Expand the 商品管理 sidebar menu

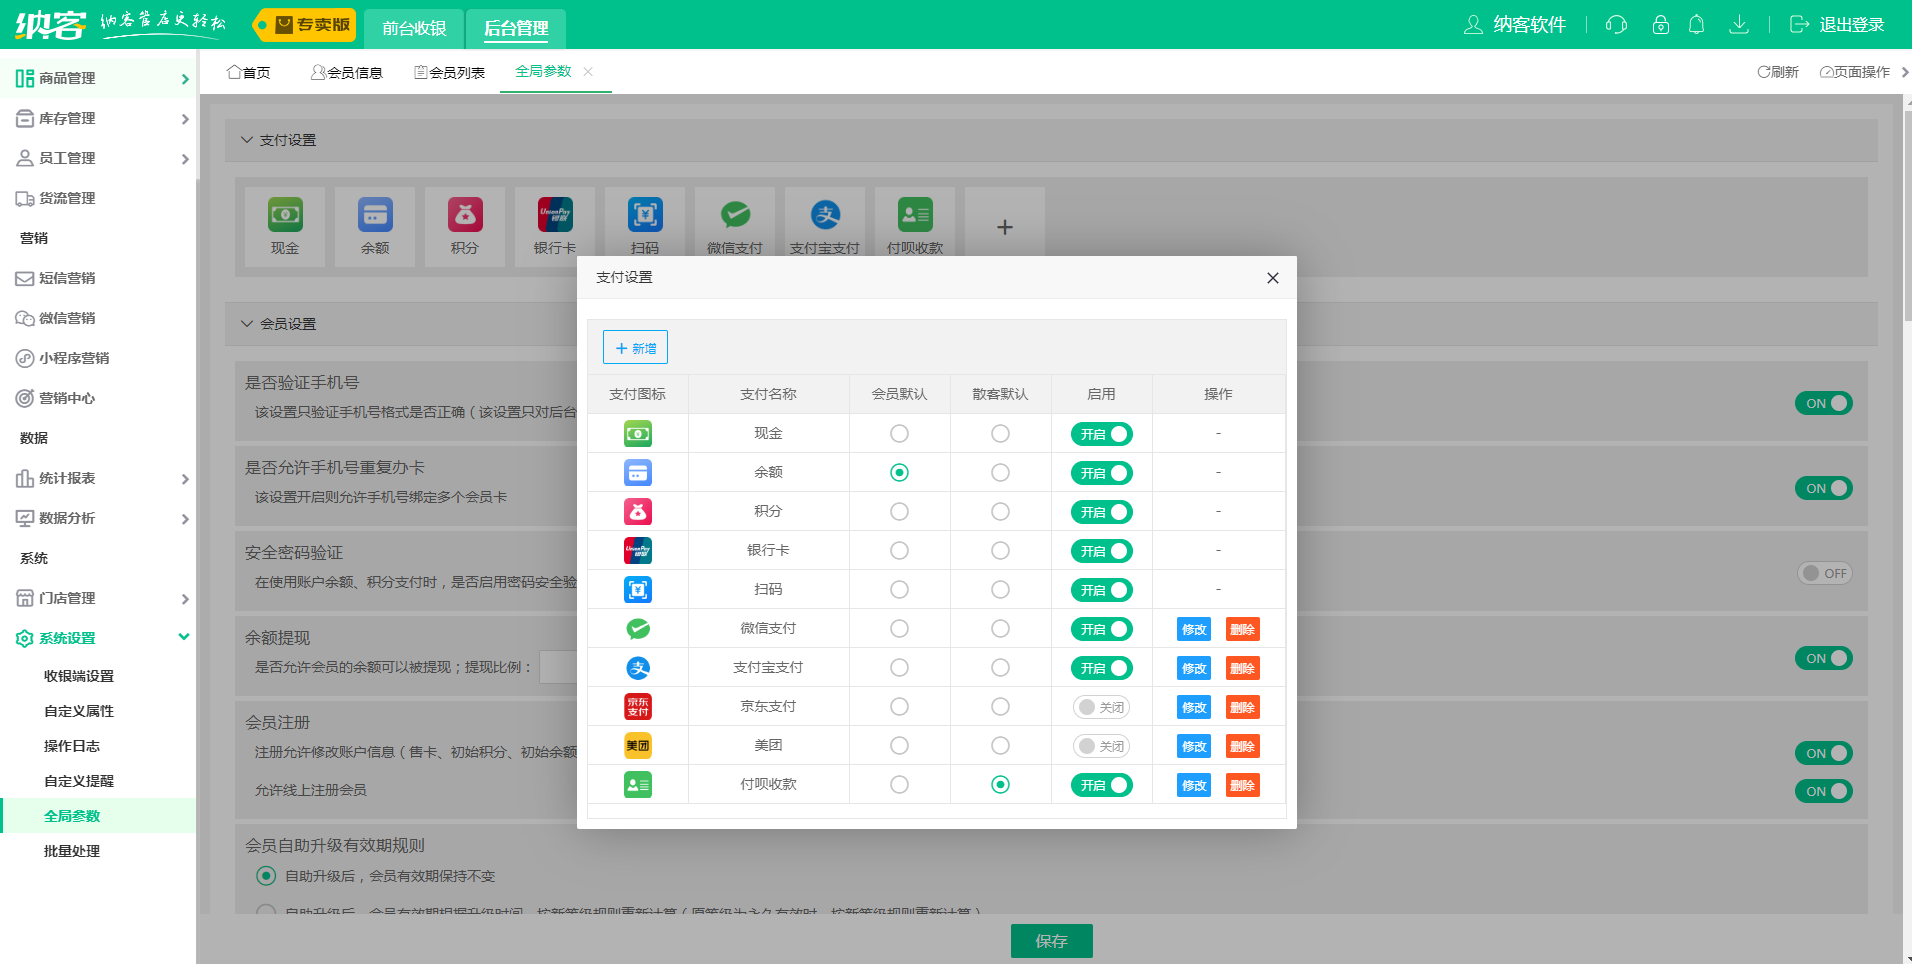98,78
